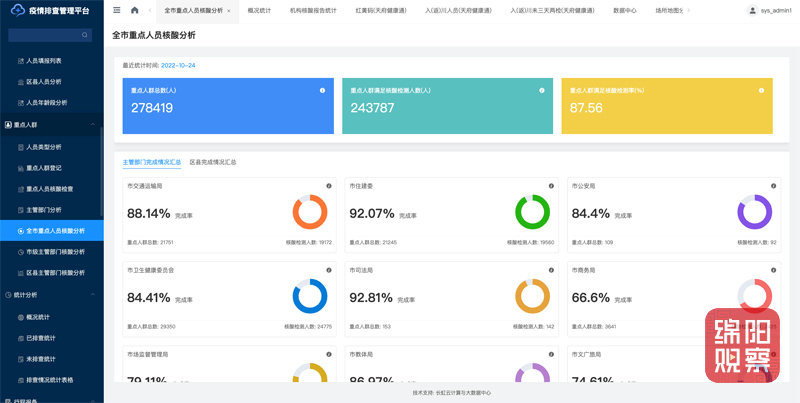Viewport: 800px width, 403px height.
Task: Click 88.14% completion rate
Action: tap(148, 214)
